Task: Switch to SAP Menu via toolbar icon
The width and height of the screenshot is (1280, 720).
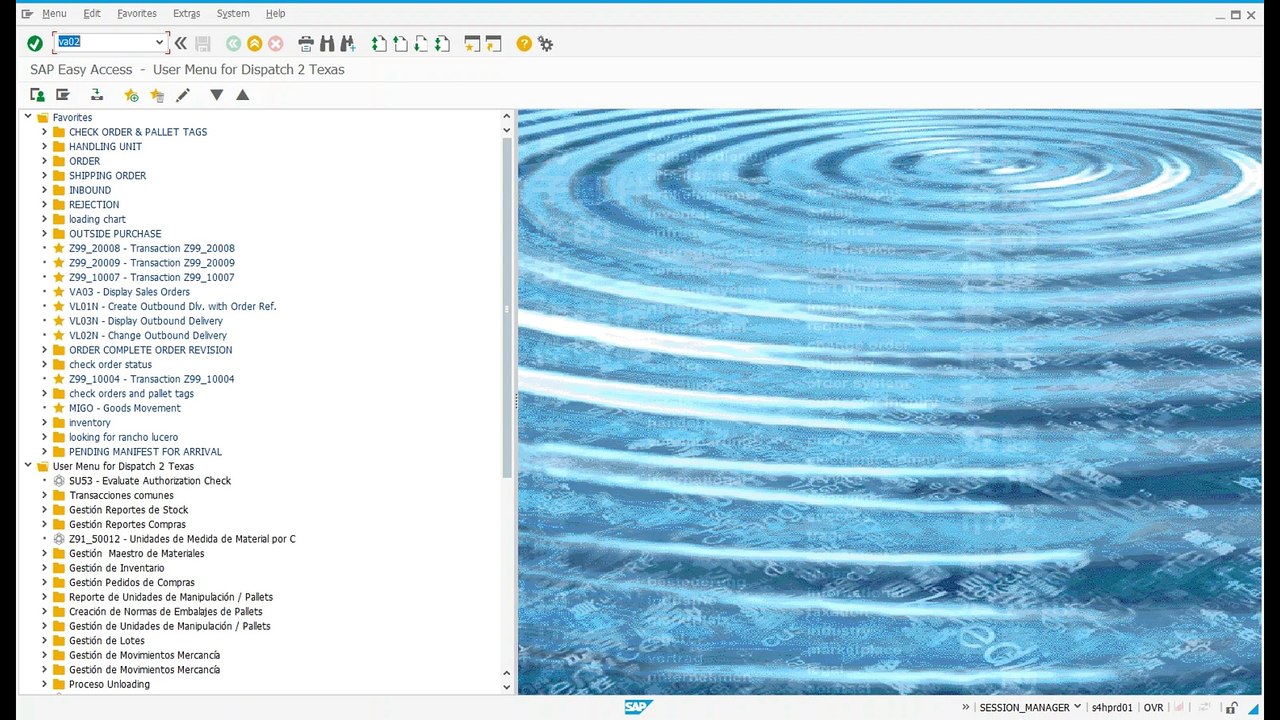Action: pos(62,95)
